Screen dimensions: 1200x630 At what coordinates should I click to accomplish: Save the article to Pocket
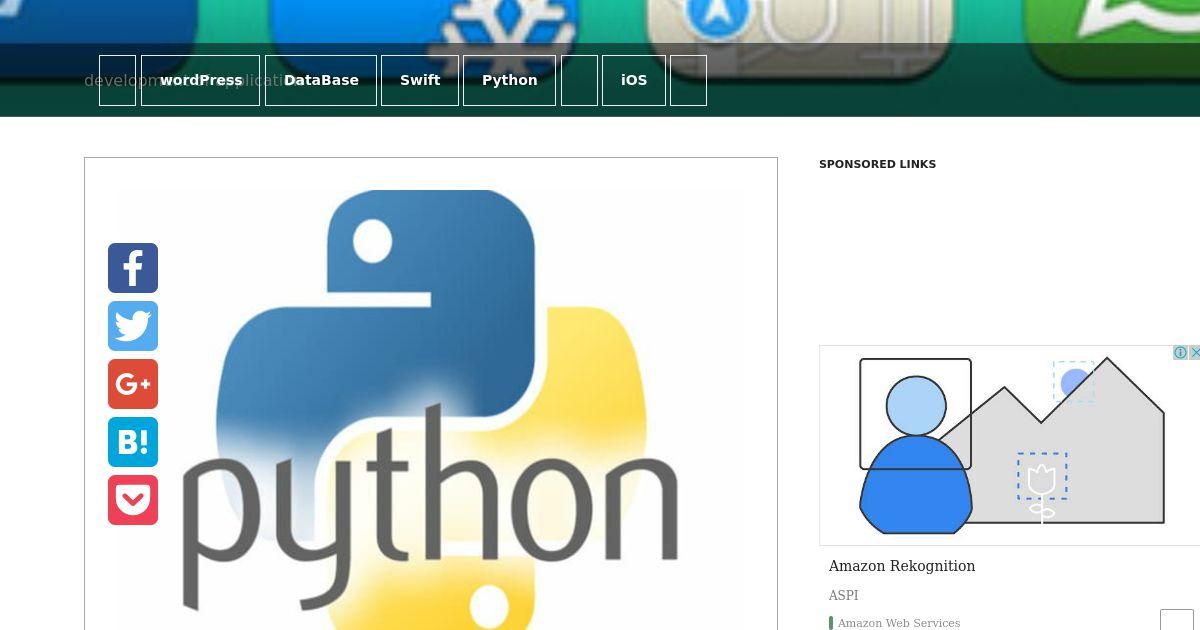pyautogui.click(x=133, y=500)
